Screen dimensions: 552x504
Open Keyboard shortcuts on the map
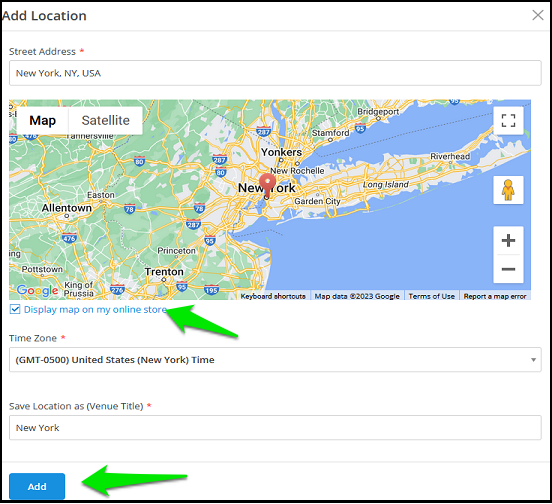click(x=273, y=296)
